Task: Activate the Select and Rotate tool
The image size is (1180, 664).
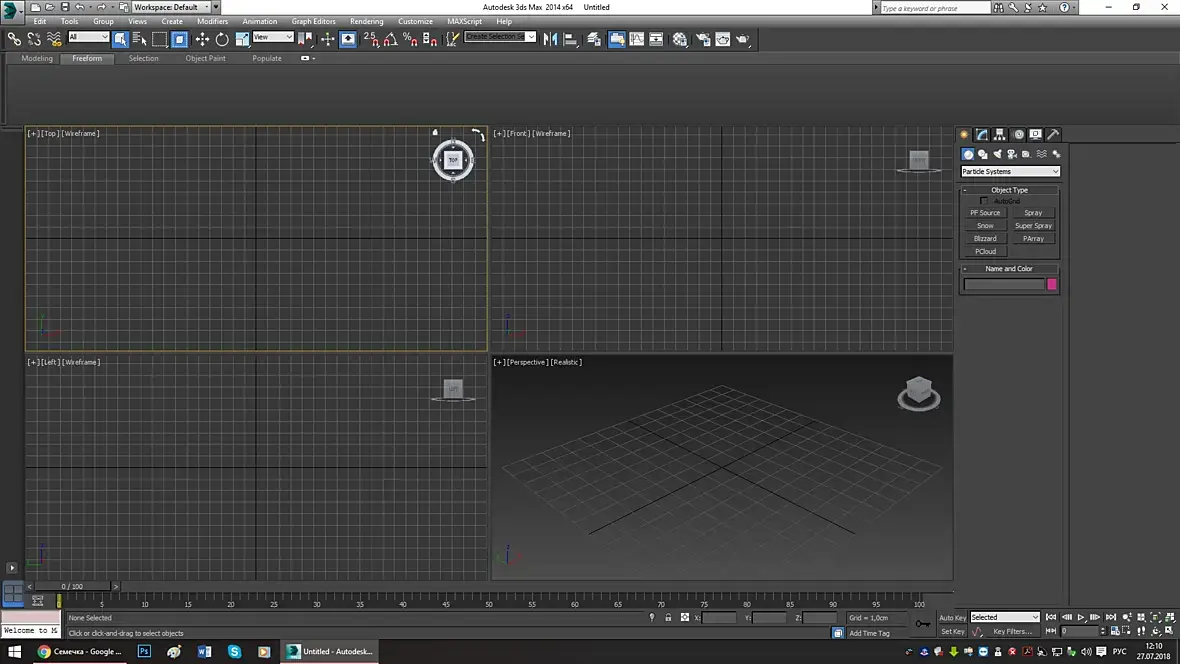Action: point(222,40)
